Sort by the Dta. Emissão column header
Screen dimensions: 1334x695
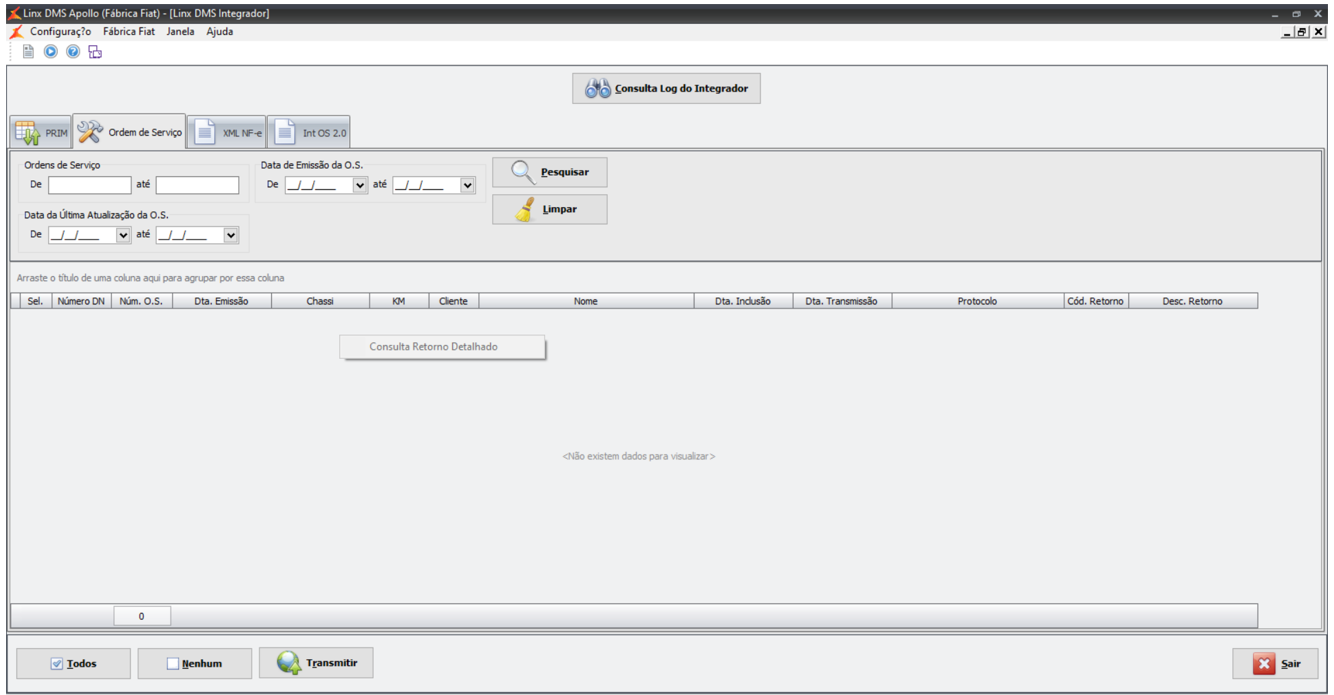[222, 301]
